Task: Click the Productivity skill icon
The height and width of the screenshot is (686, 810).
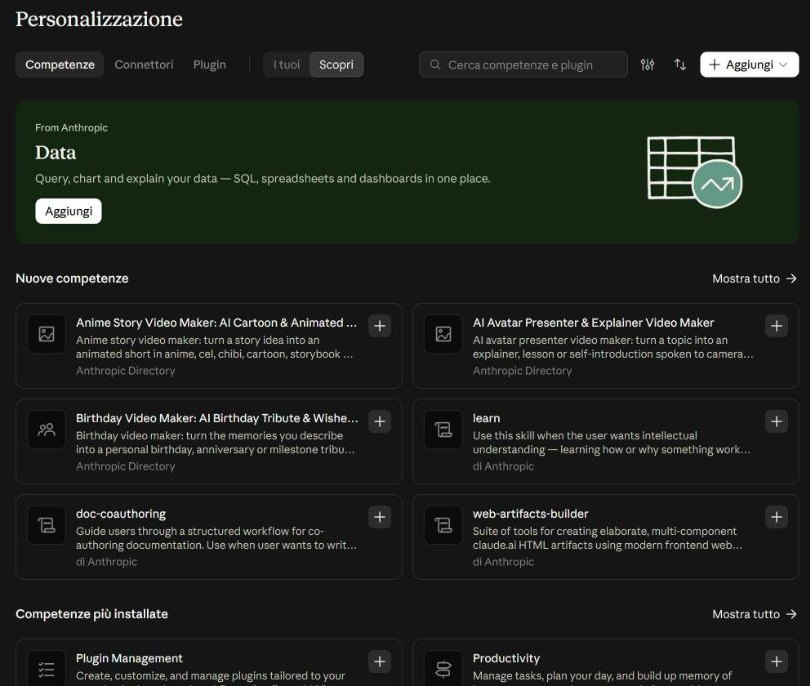Action: (x=443, y=668)
